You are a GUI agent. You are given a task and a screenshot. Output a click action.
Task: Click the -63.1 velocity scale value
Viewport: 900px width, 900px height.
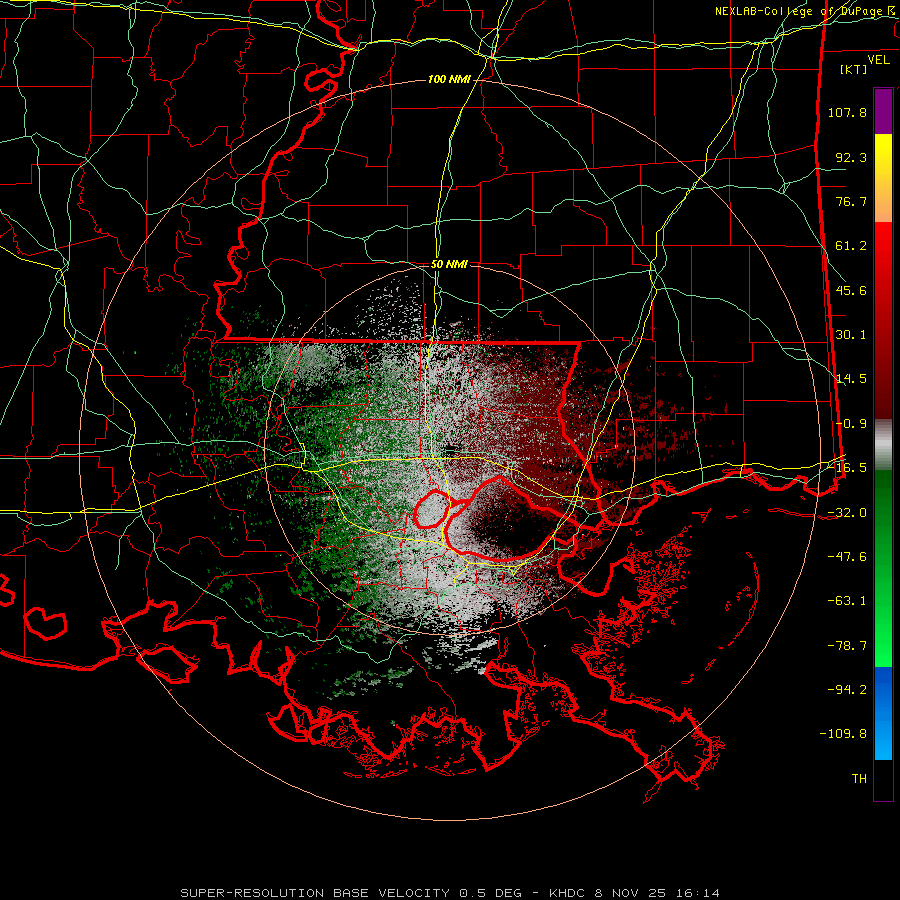tap(847, 601)
